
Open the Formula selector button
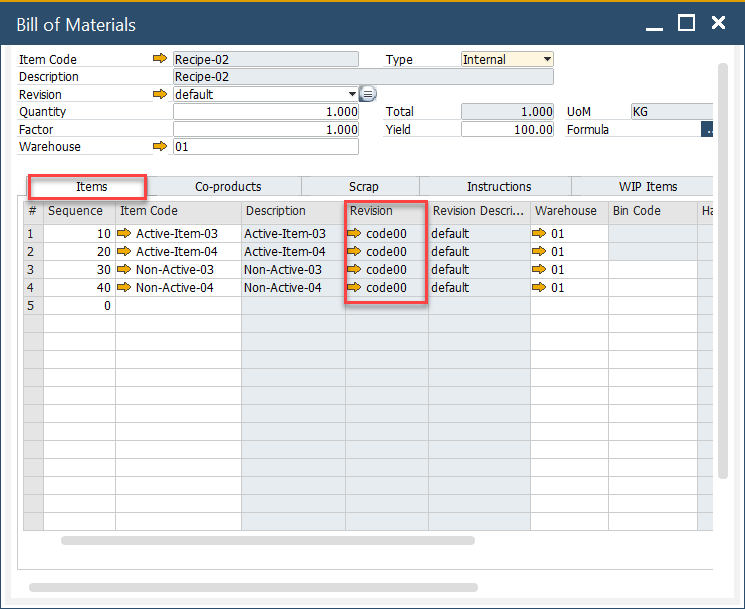click(x=708, y=130)
